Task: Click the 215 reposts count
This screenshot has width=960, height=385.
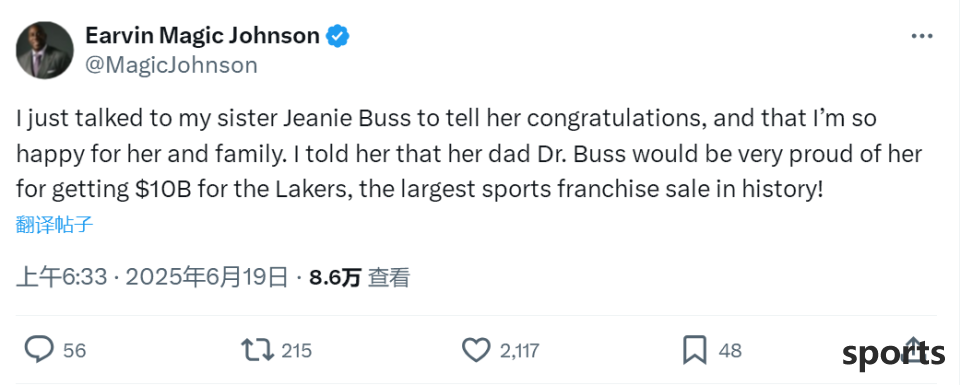Action: point(297,351)
